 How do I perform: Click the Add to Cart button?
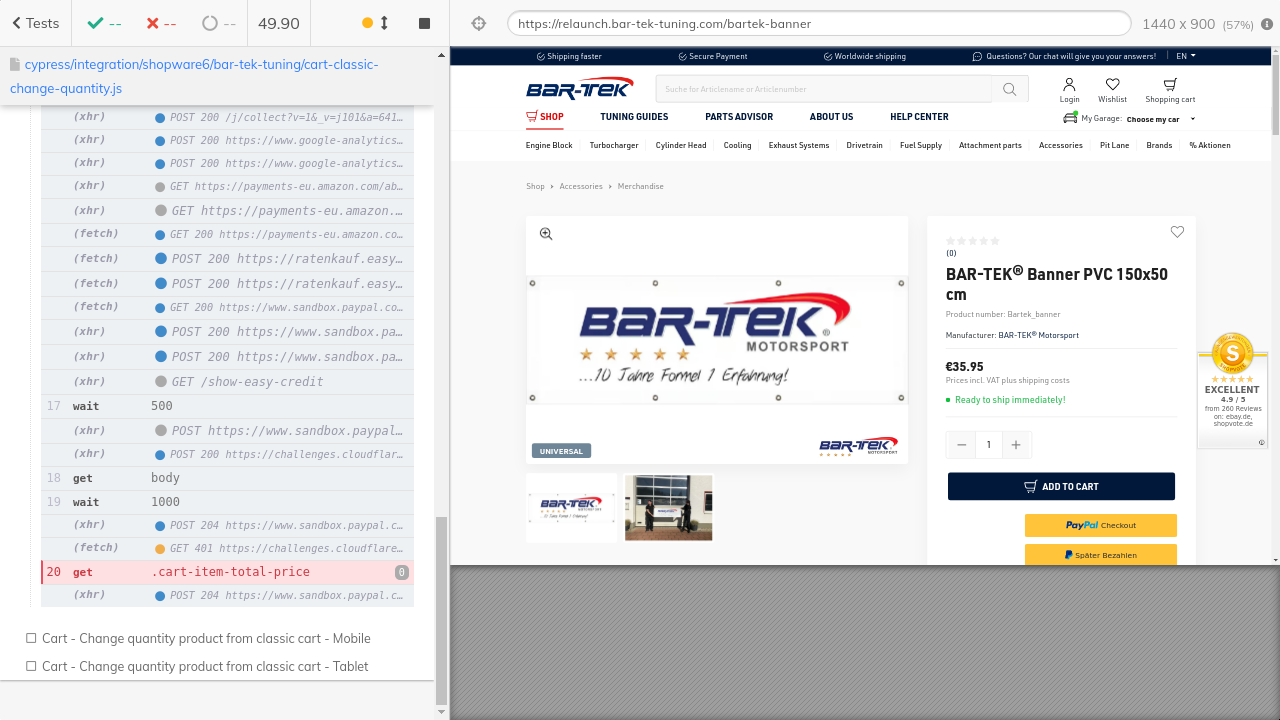point(1061,487)
